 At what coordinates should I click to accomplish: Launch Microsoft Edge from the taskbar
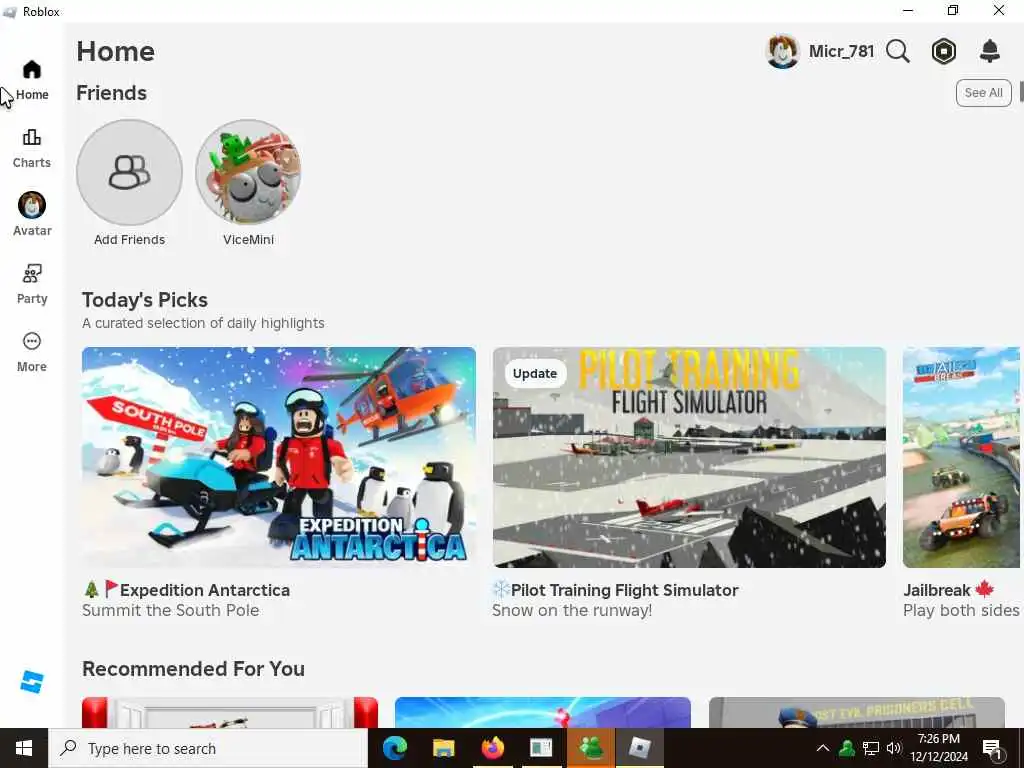(394, 748)
